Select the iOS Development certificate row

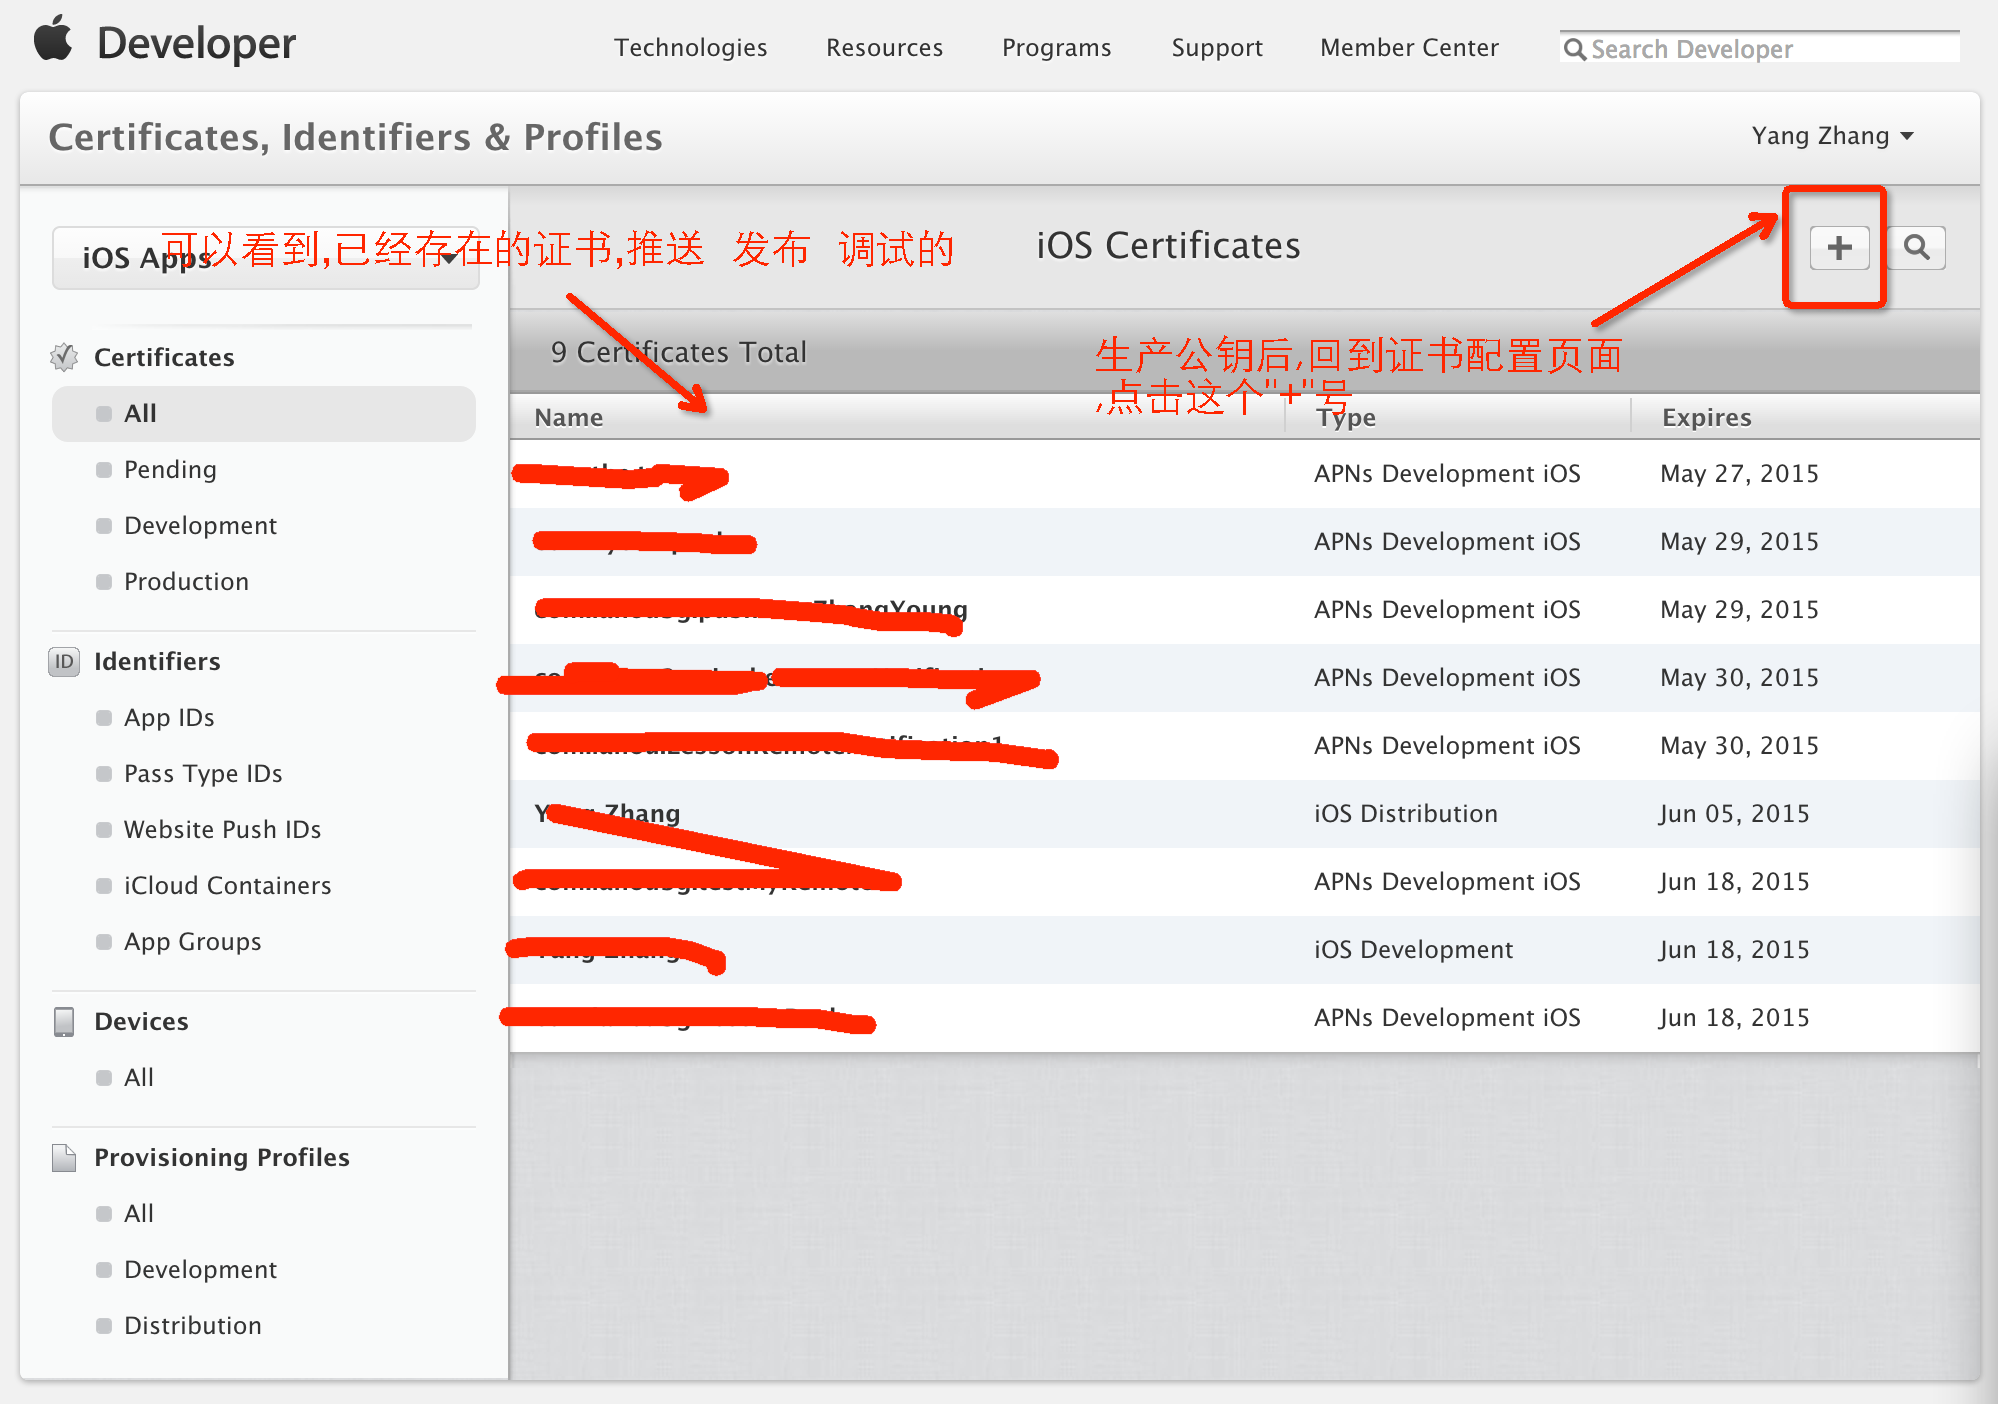click(x=1244, y=950)
